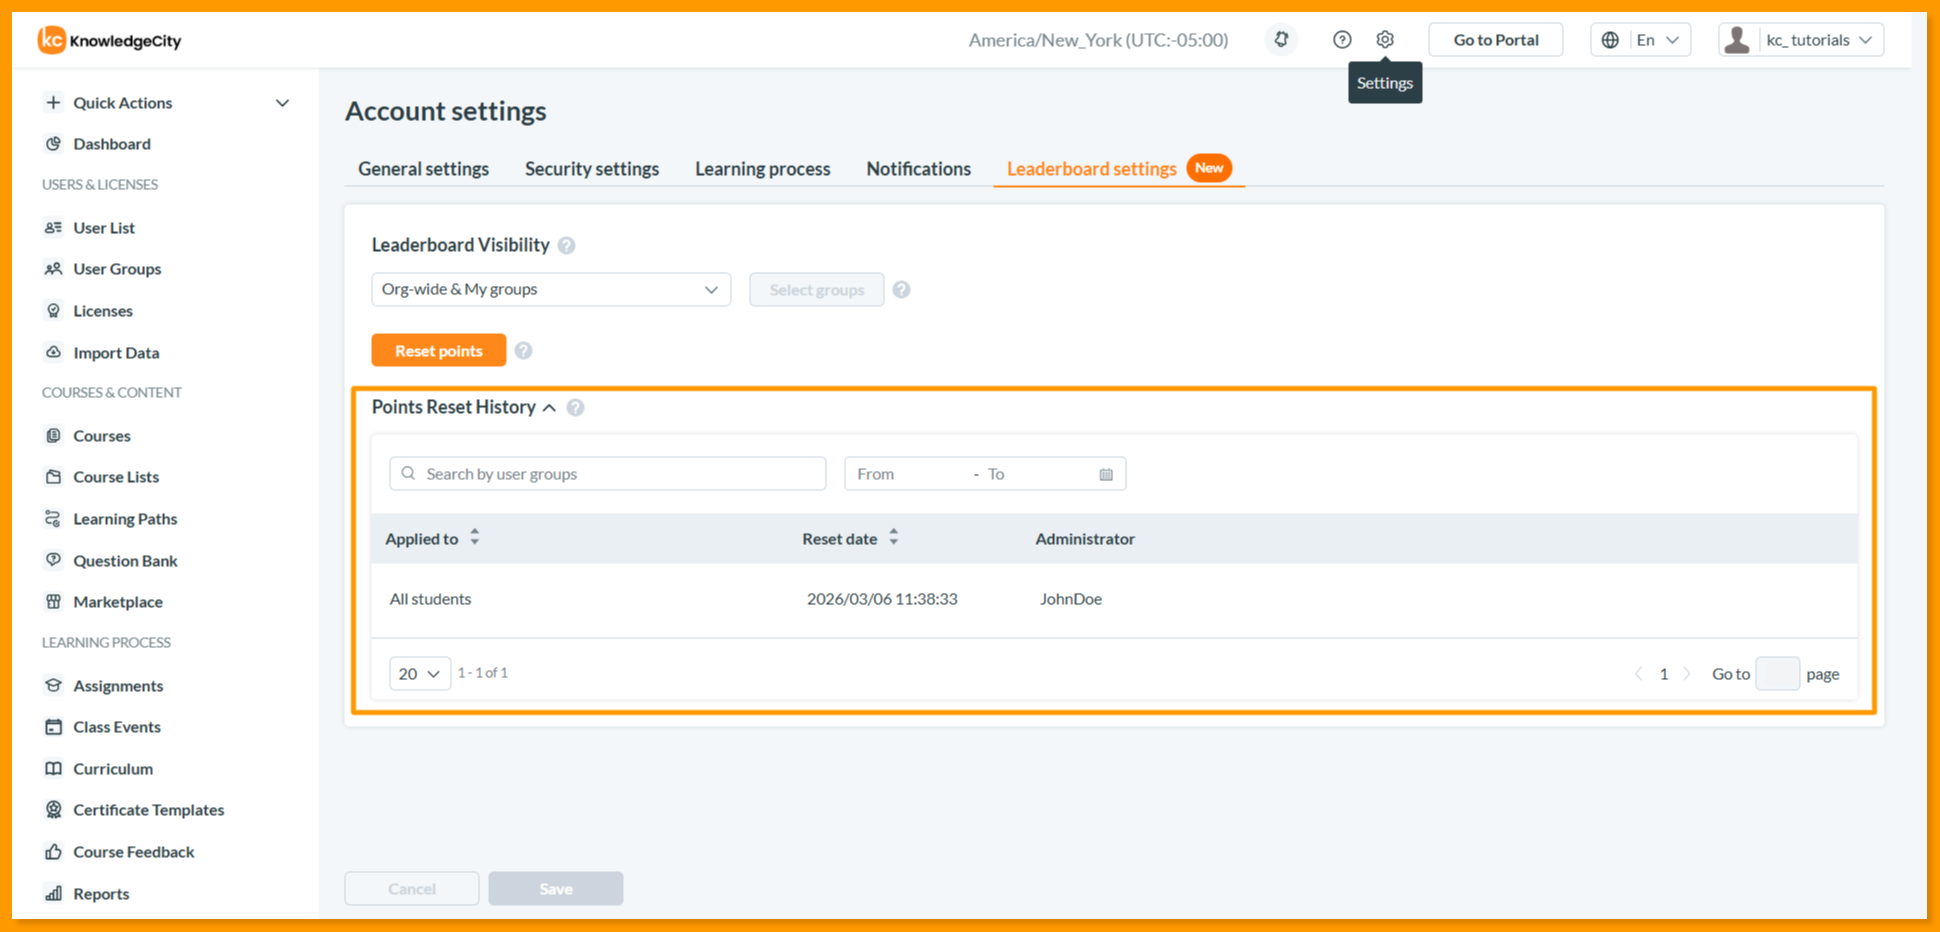Click help icon beside Reset points
This screenshot has width=1940, height=932.
(x=523, y=351)
